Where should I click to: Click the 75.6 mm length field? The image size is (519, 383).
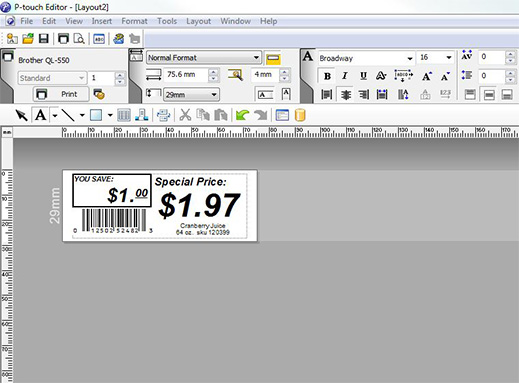click(186, 74)
